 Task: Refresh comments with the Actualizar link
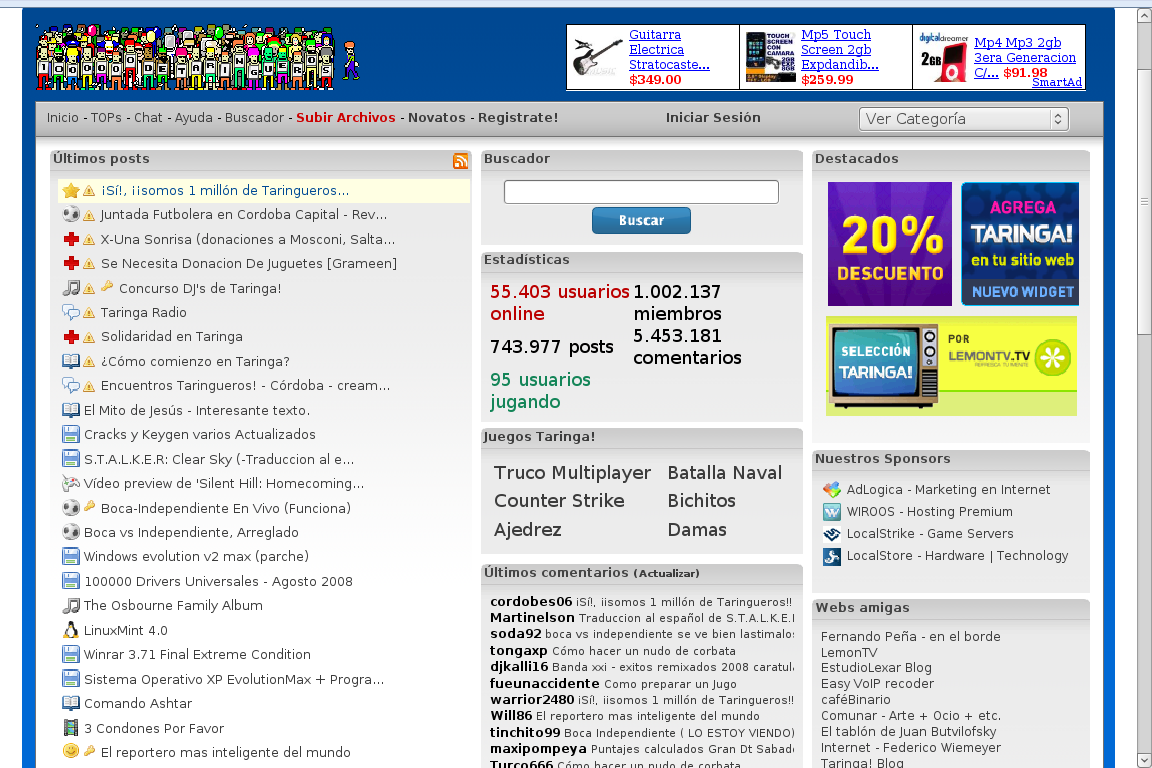[x=667, y=573]
